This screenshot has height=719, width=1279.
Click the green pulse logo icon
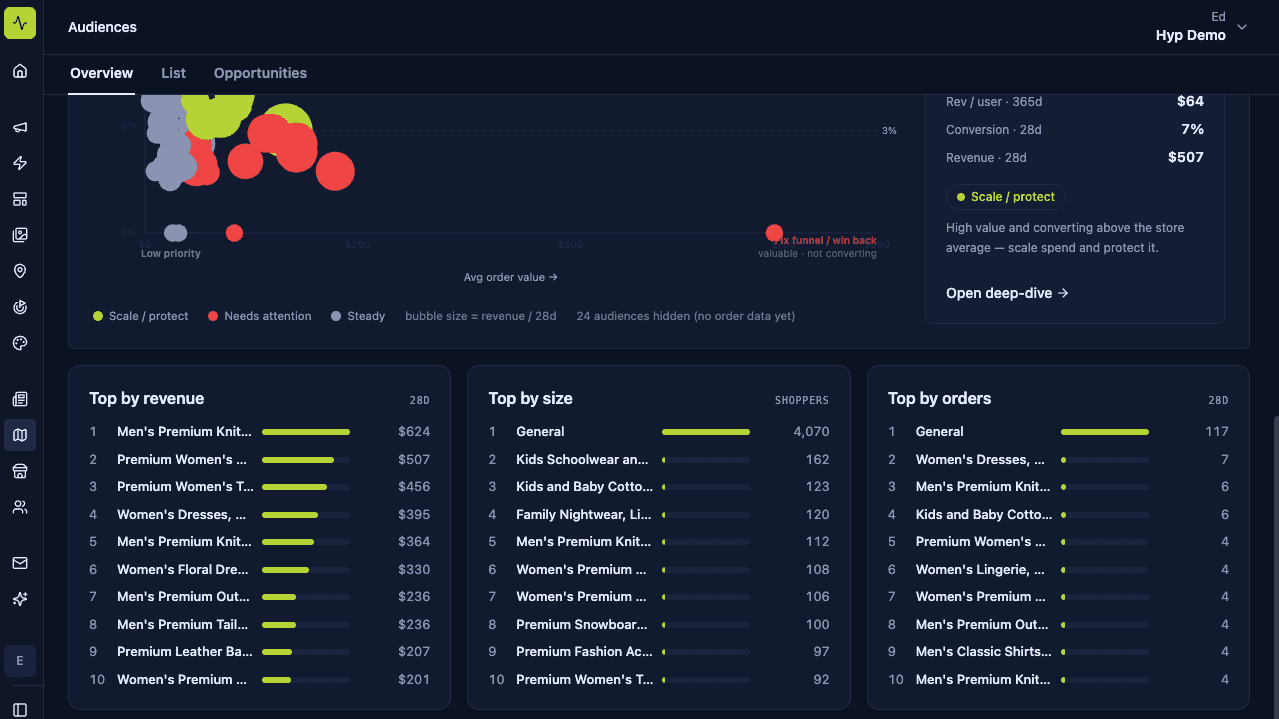coord(20,23)
